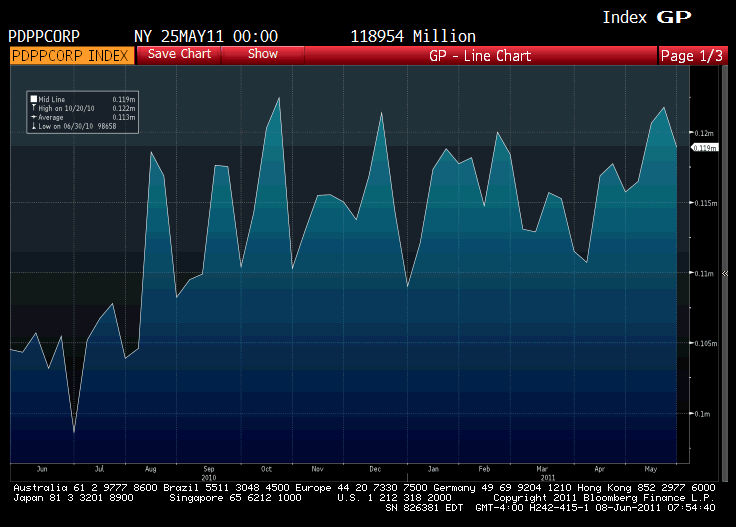Image resolution: width=736 pixels, height=527 pixels.
Task: Go to Page 1/3 indicator
Action: 692,56
